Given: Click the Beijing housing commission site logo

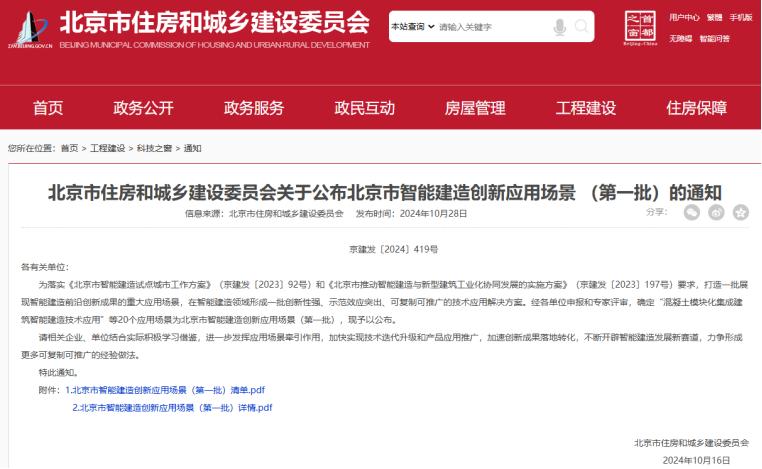Looking at the screenshot, I should point(28,27).
